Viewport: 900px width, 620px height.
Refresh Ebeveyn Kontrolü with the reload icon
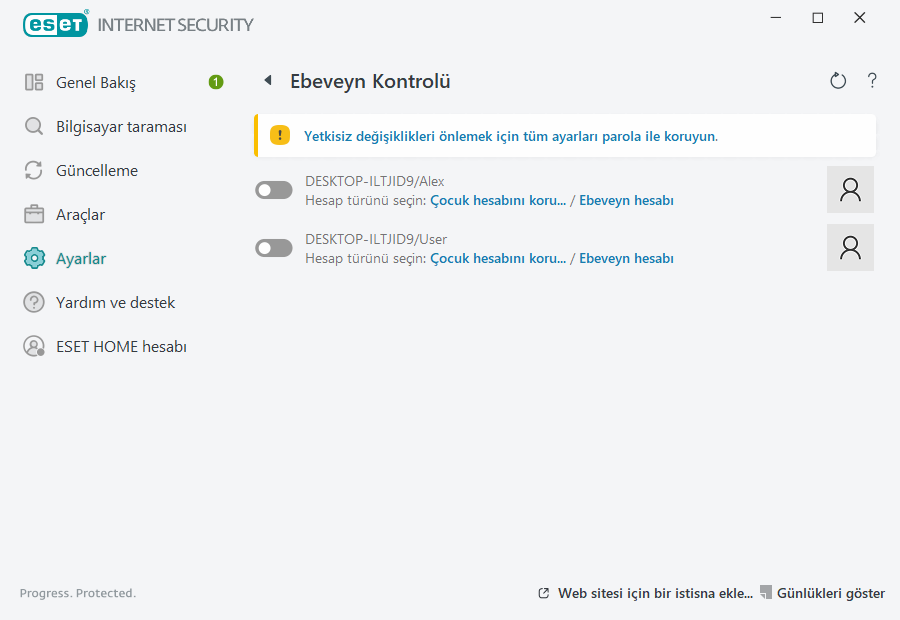click(x=838, y=80)
